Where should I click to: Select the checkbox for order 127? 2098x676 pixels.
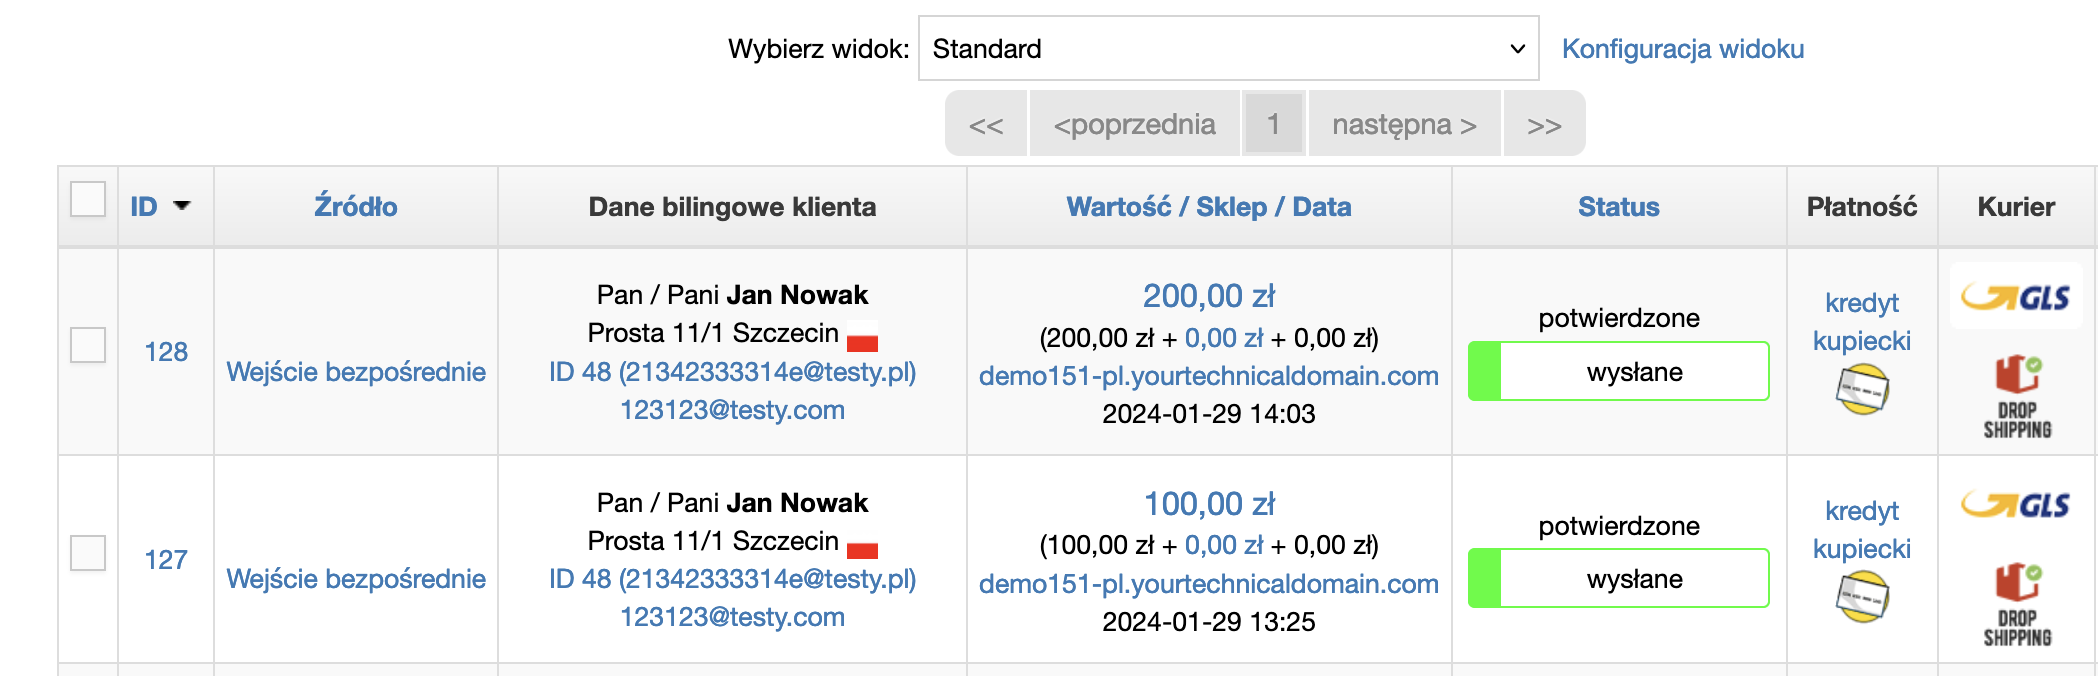(88, 553)
